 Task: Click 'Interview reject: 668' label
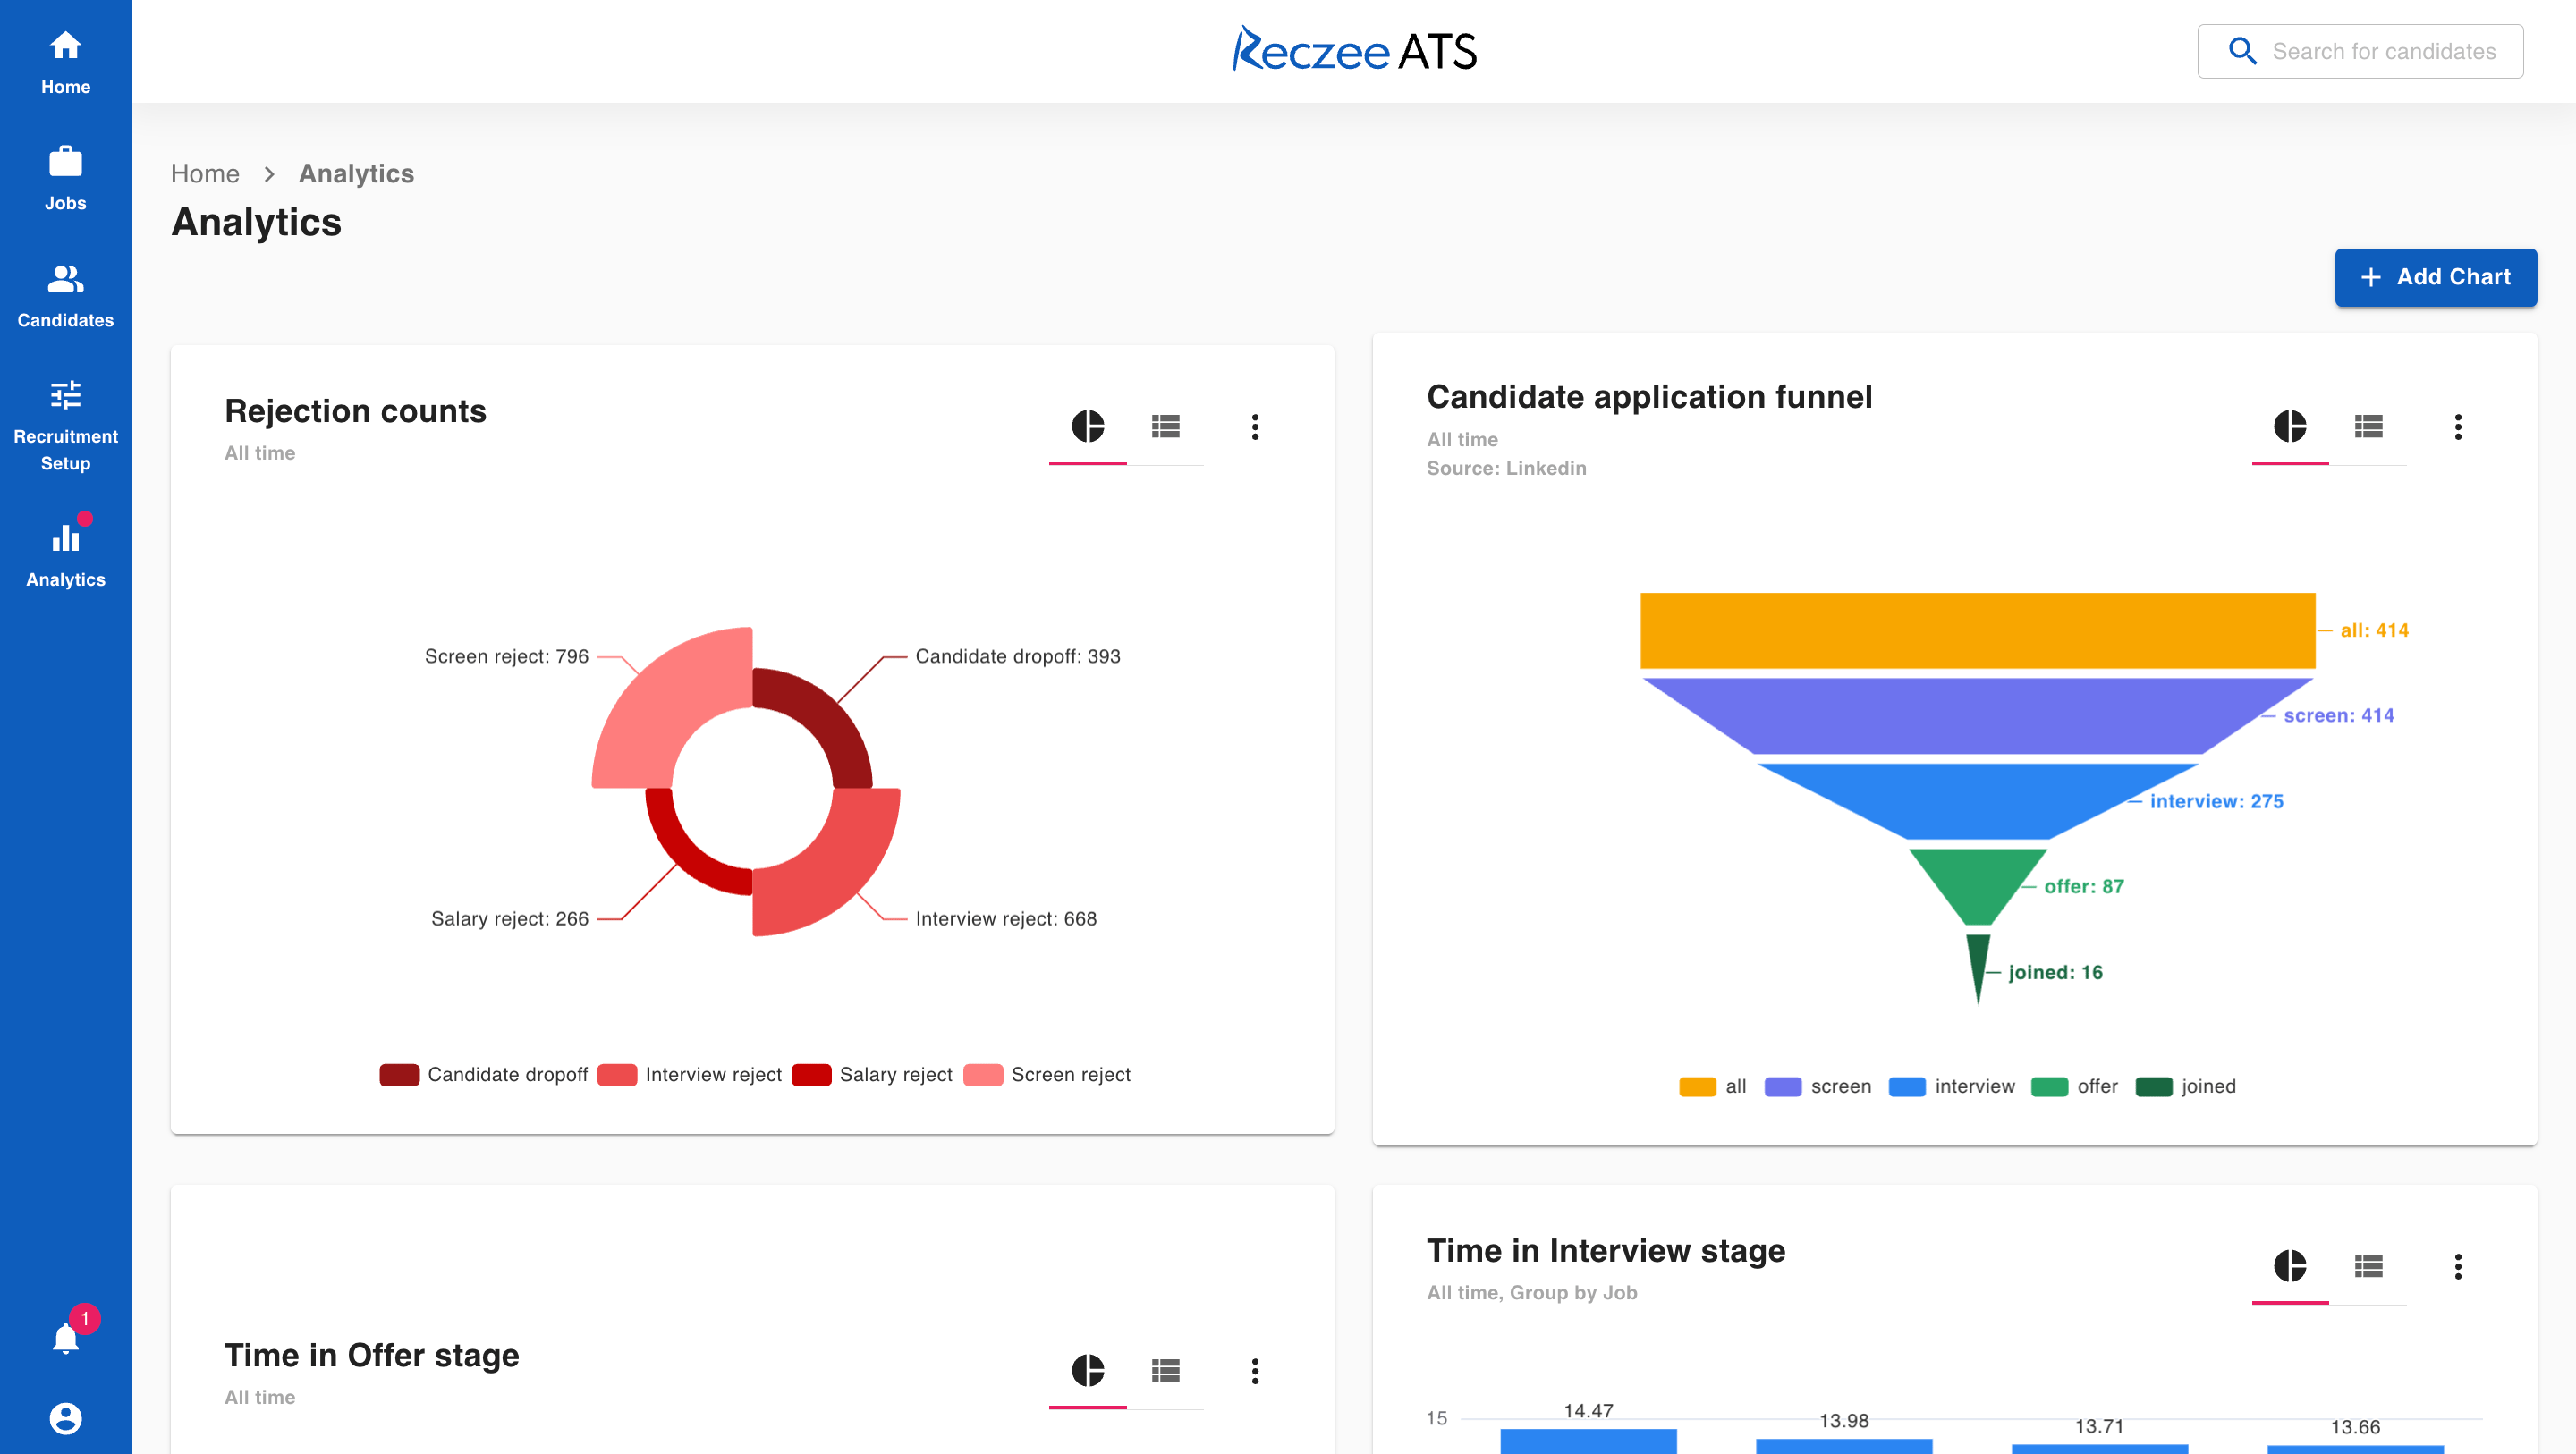pos(1006,919)
